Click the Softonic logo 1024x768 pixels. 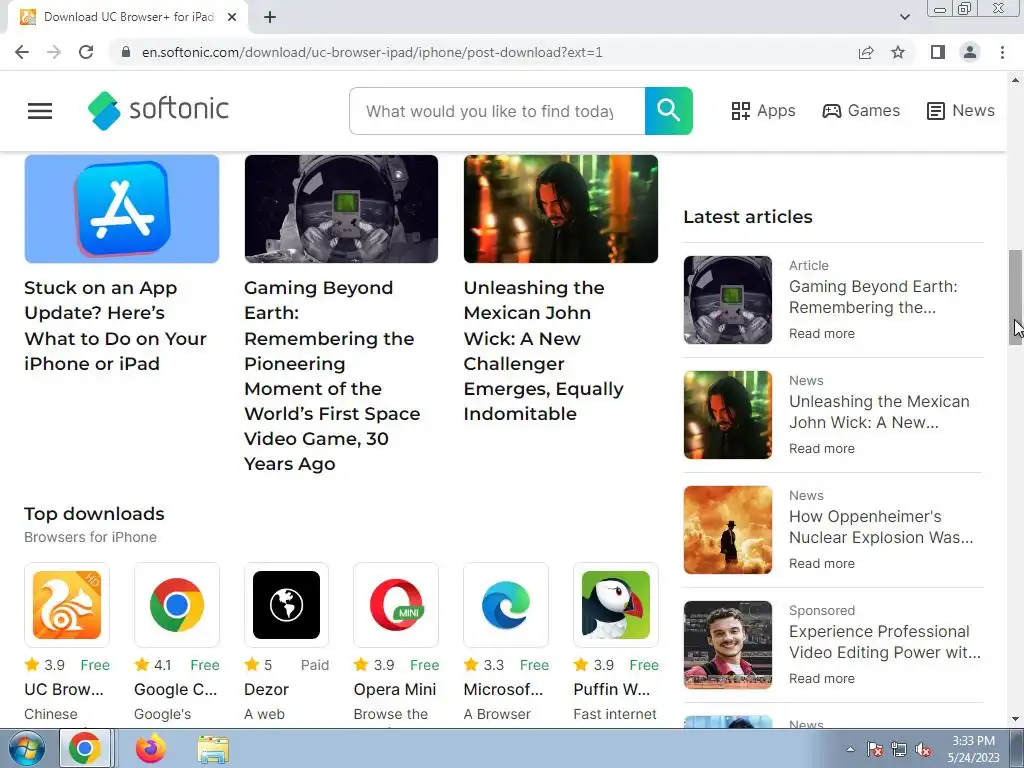coord(158,110)
